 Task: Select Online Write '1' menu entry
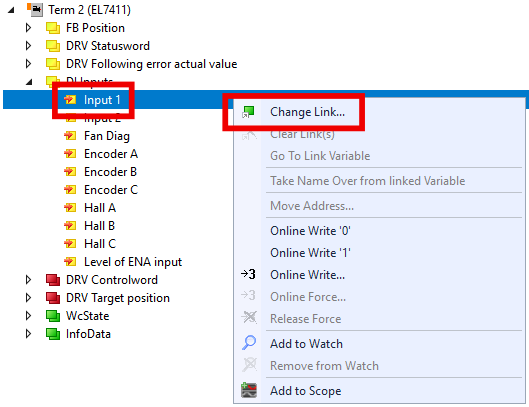[x=310, y=253]
